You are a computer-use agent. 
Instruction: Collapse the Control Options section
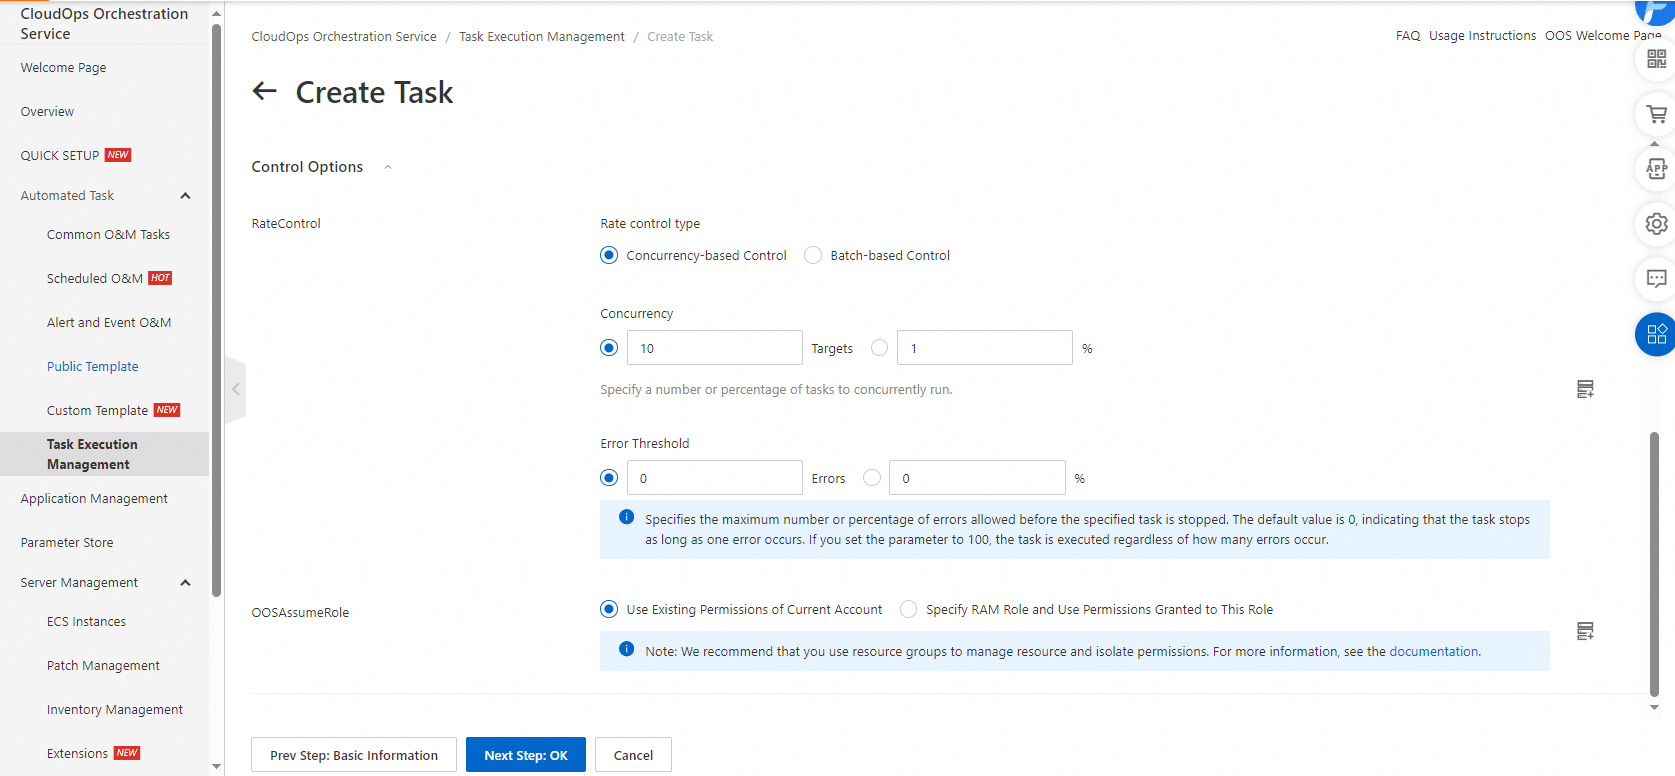[388, 167]
